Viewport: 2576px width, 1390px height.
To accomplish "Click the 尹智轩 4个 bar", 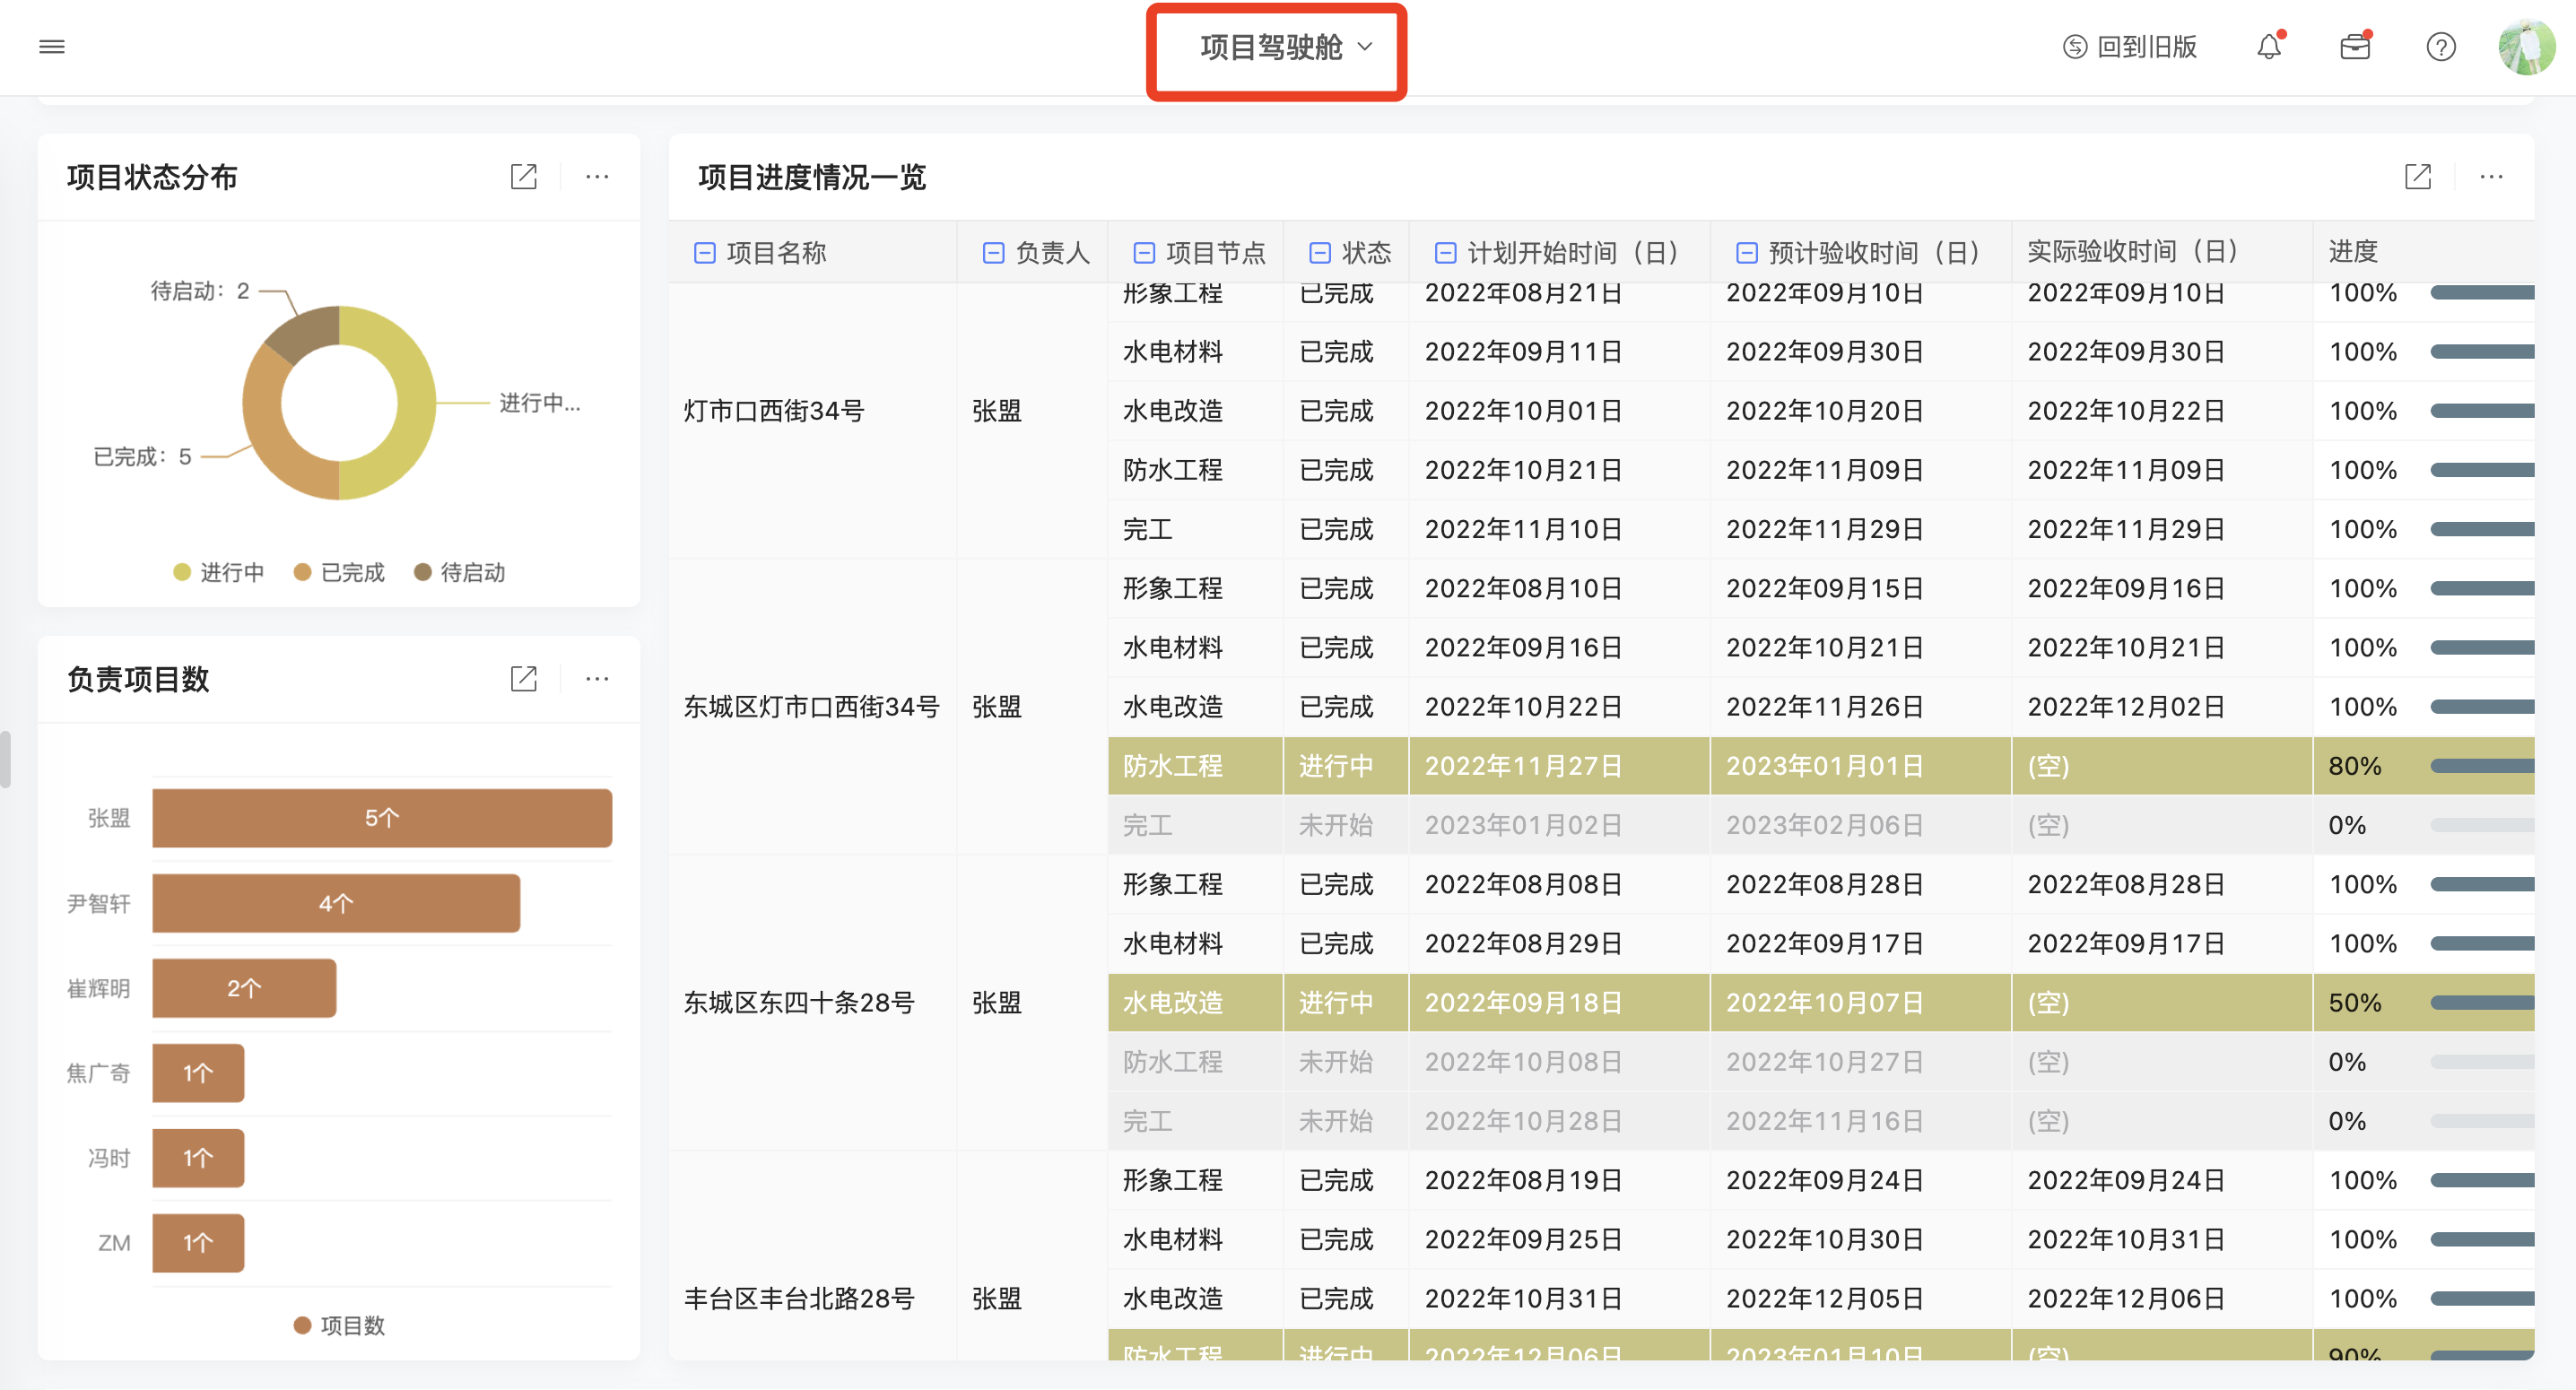I will 336,903.
